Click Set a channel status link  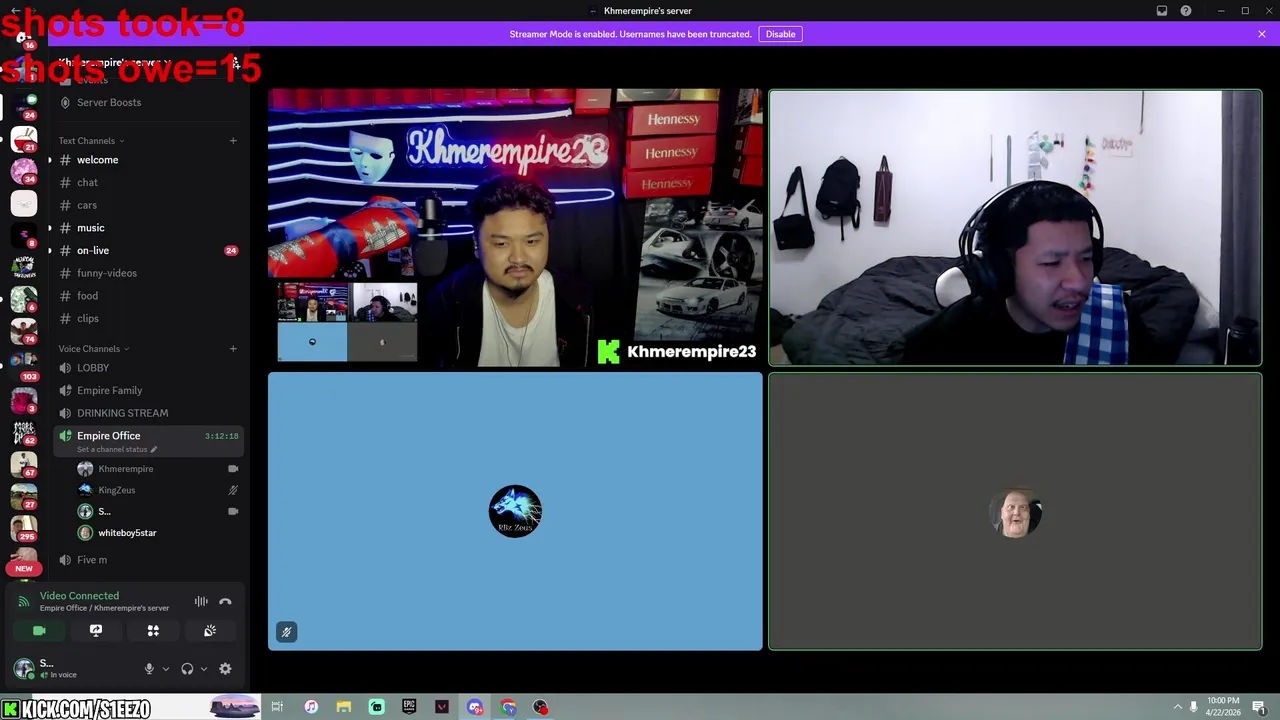[117, 449]
